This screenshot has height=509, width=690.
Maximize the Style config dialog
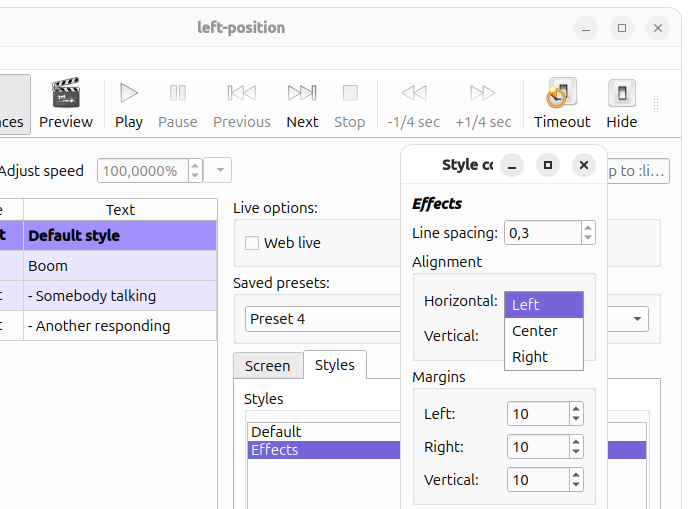point(548,165)
